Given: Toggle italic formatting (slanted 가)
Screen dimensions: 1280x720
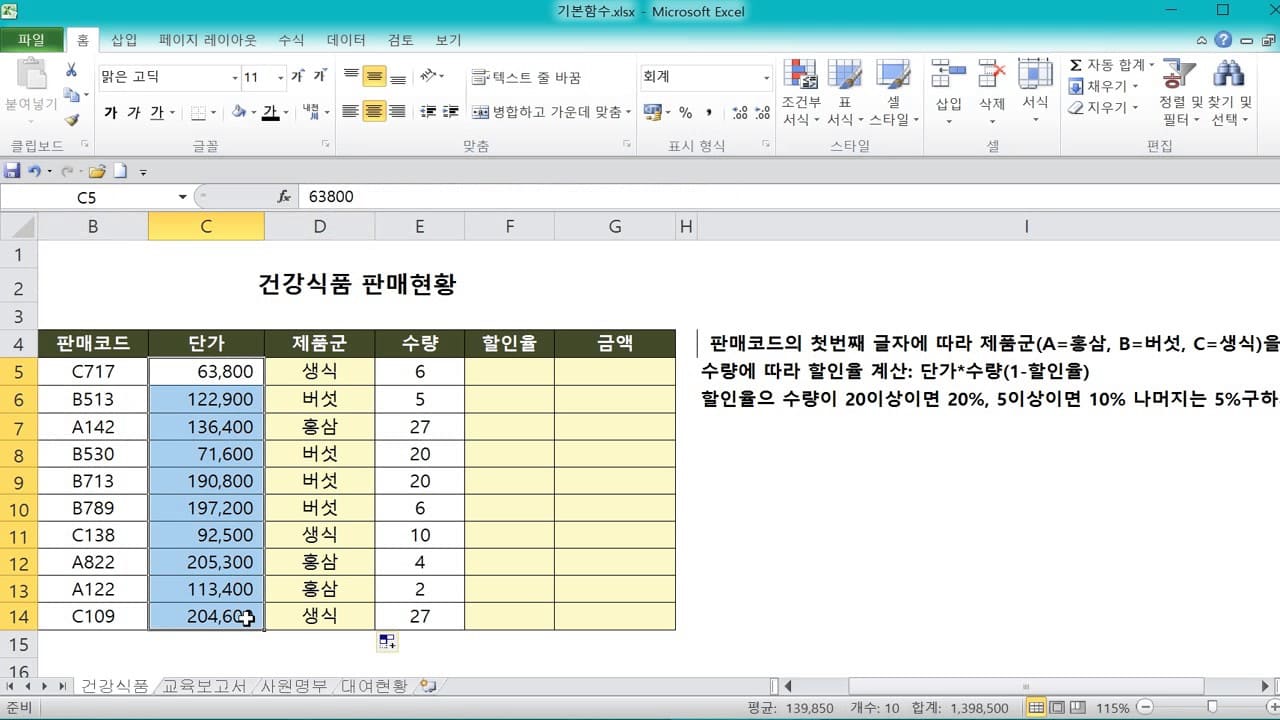Looking at the screenshot, I should pyautogui.click(x=133, y=112).
